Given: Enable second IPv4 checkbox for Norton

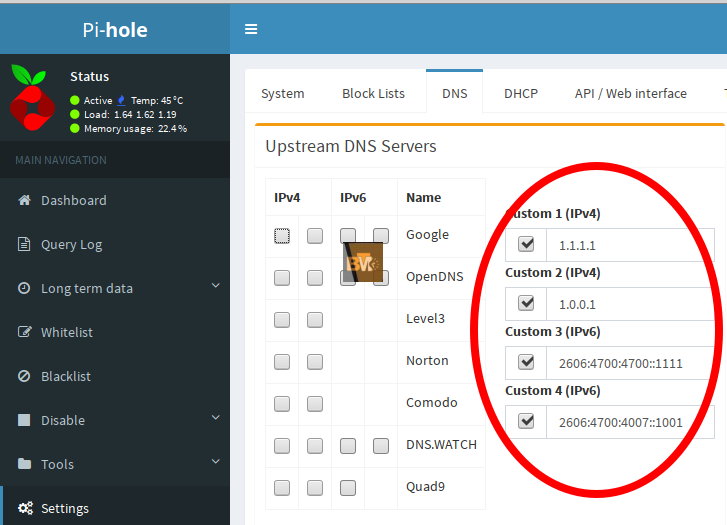Looking at the screenshot, I should [x=315, y=362].
